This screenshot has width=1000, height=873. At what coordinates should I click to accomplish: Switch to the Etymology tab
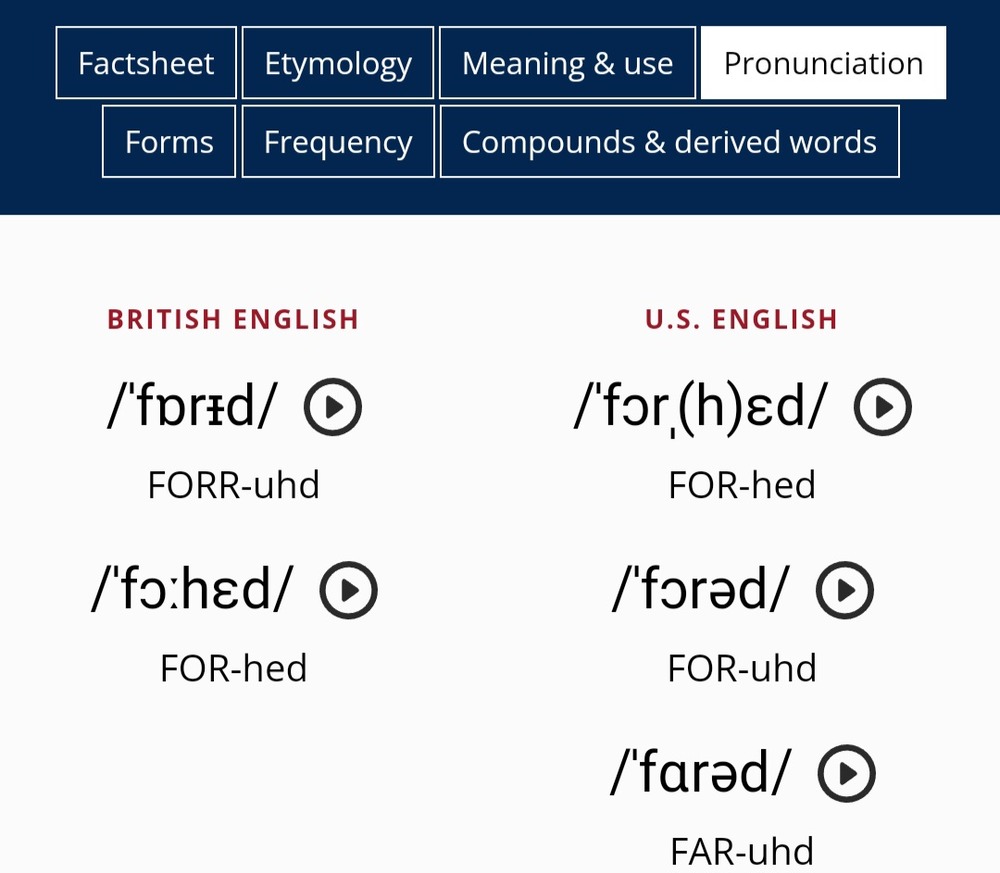pyautogui.click(x=338, y=63)
